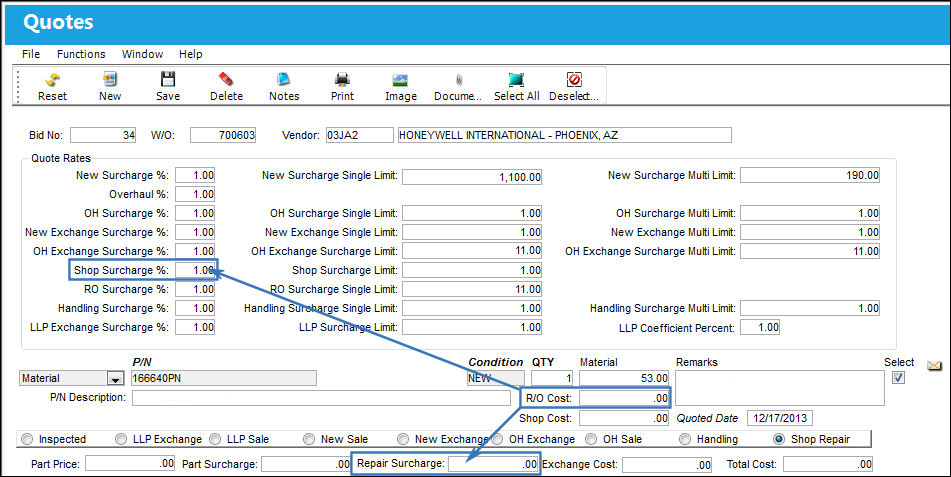
Task: Toggle the Select checkbox
Action: [898, 377]
